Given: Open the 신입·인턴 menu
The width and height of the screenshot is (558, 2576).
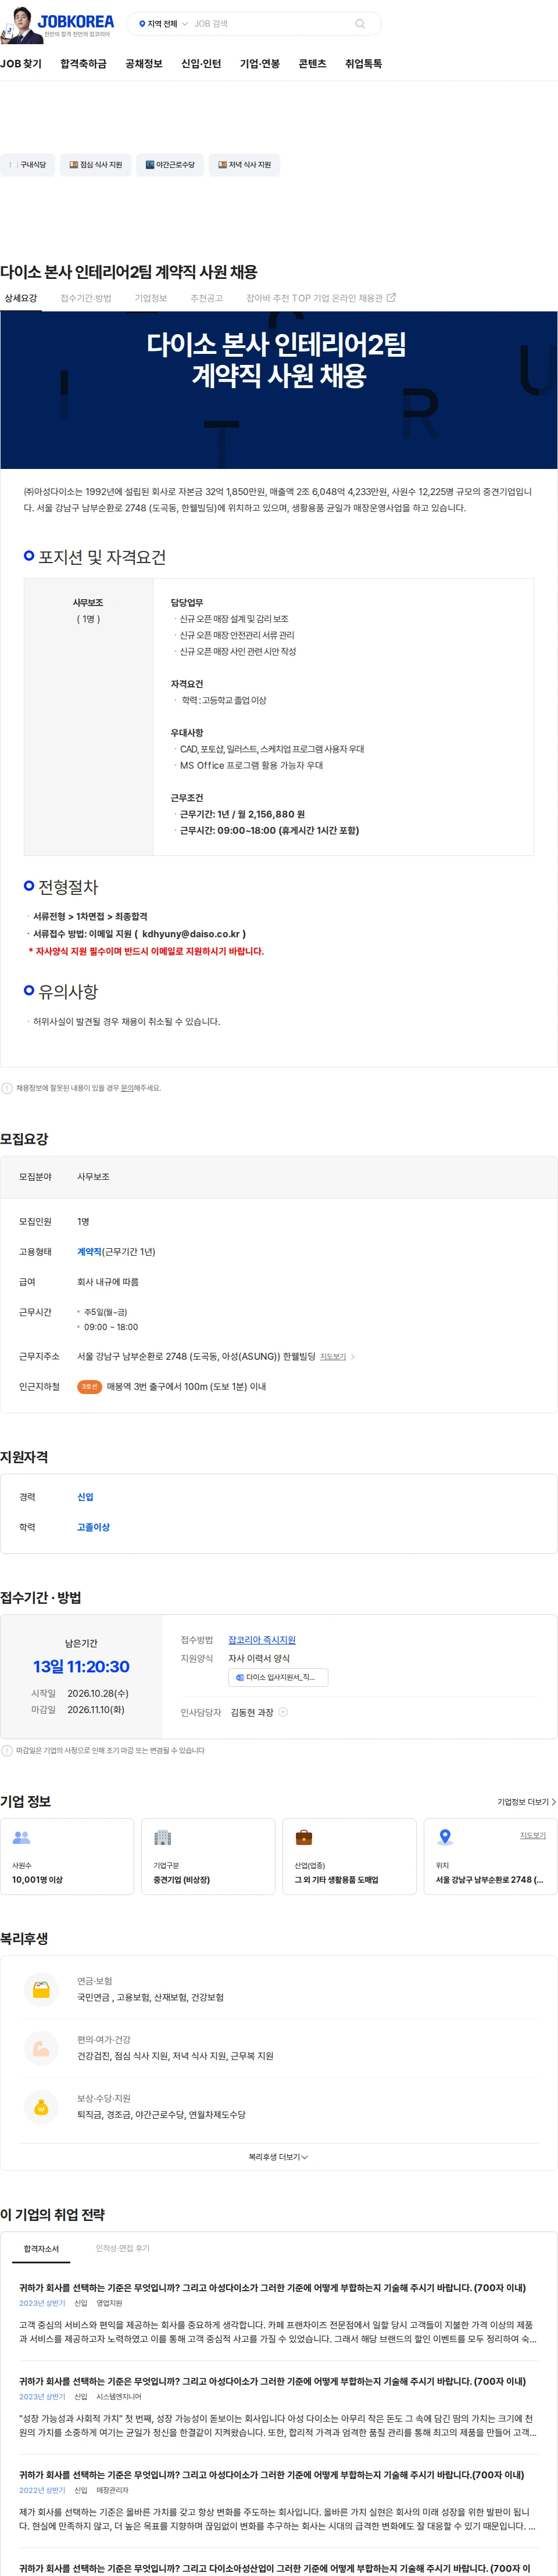Looking at the screenshot, I should 201,64.
